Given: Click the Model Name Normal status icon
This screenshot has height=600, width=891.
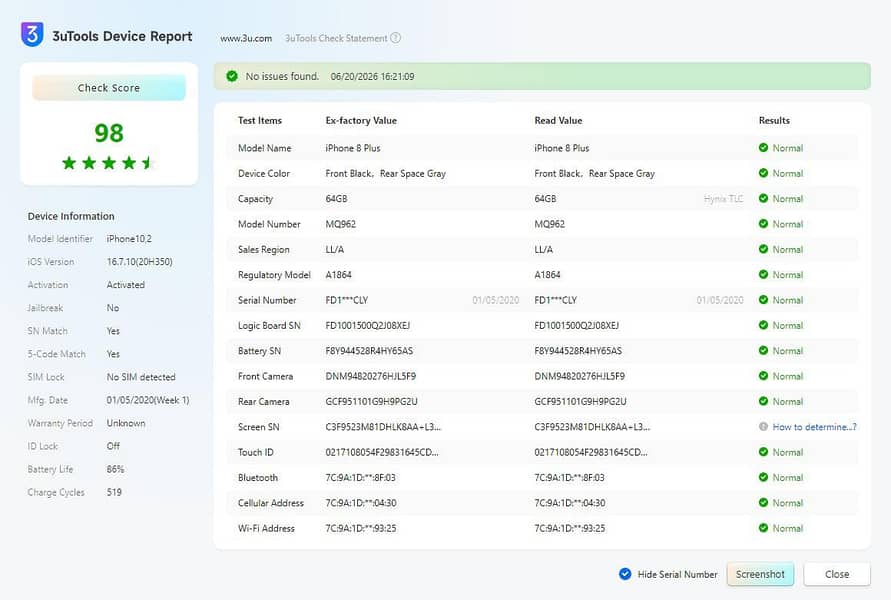Looking at the screenshot, I should pos(763,148).
